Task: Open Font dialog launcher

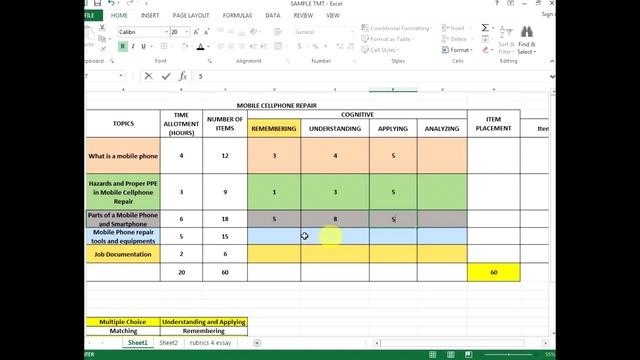Action: pyautogui.click(x=209, y=61)
